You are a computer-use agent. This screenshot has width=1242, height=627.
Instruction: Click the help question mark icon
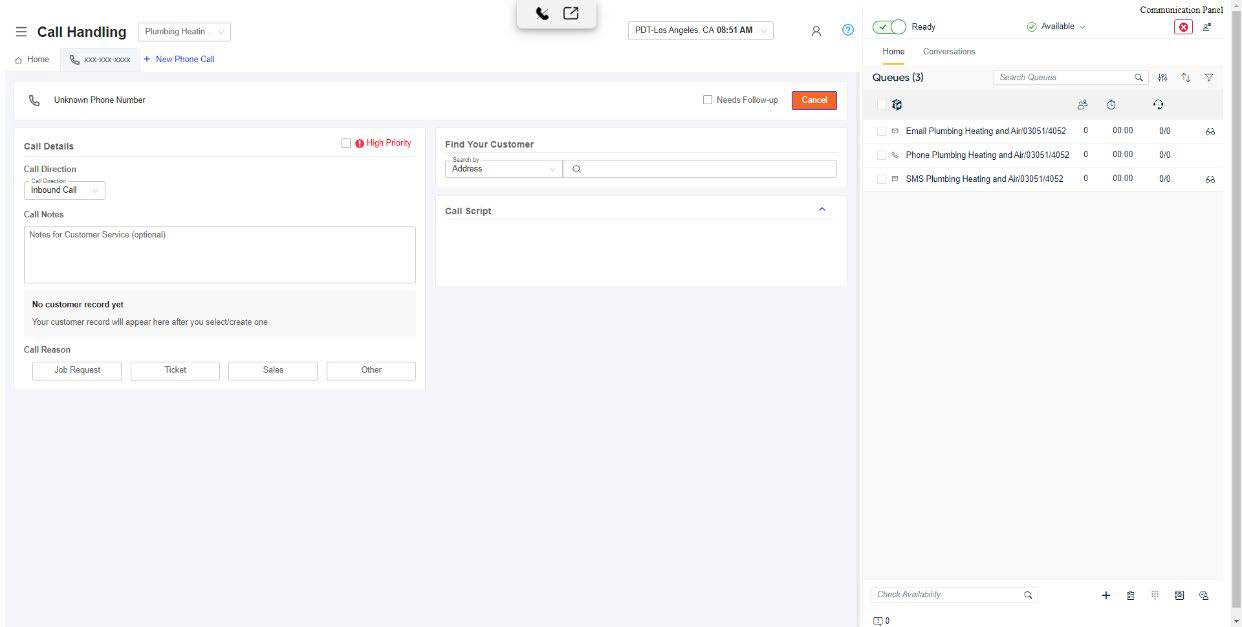[x=848, y=30]
